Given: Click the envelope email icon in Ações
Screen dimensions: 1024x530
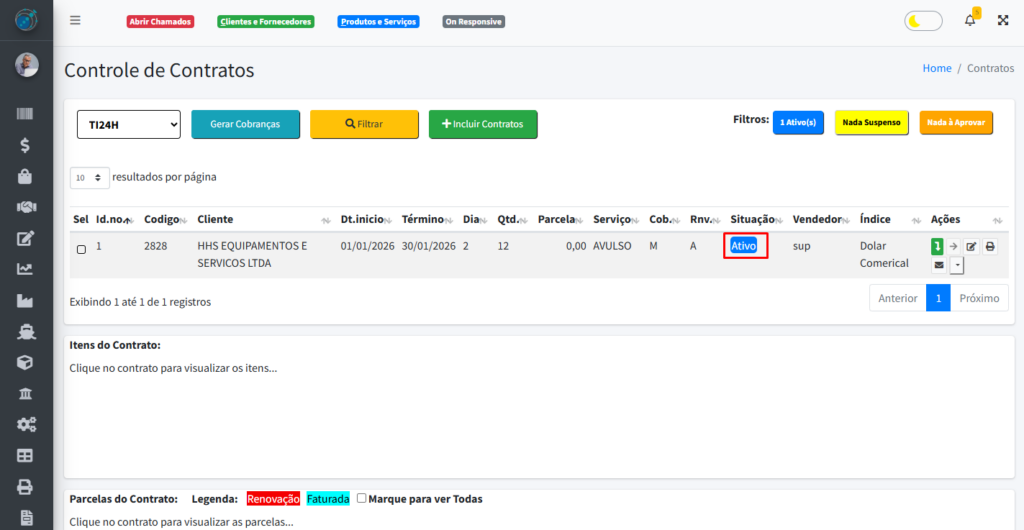Looking at the screenshot, I should click(938, 265).
